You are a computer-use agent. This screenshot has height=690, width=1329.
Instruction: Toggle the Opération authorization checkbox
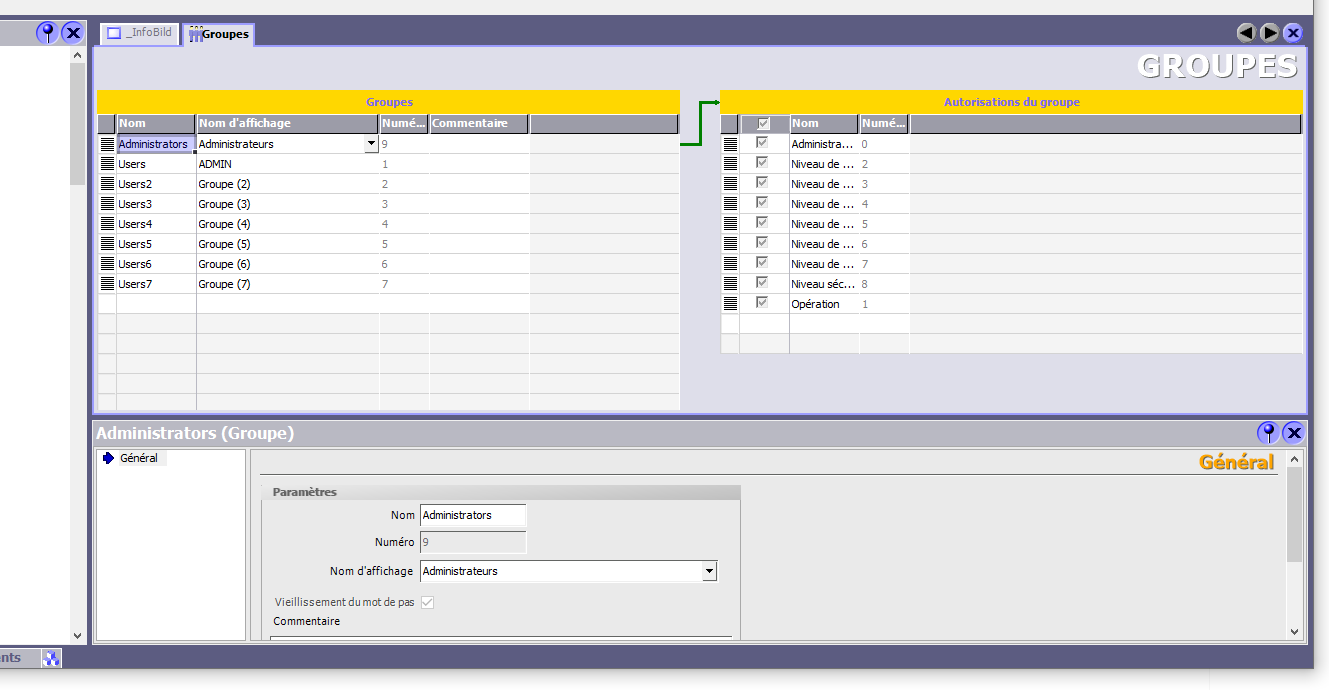[763, 303]
